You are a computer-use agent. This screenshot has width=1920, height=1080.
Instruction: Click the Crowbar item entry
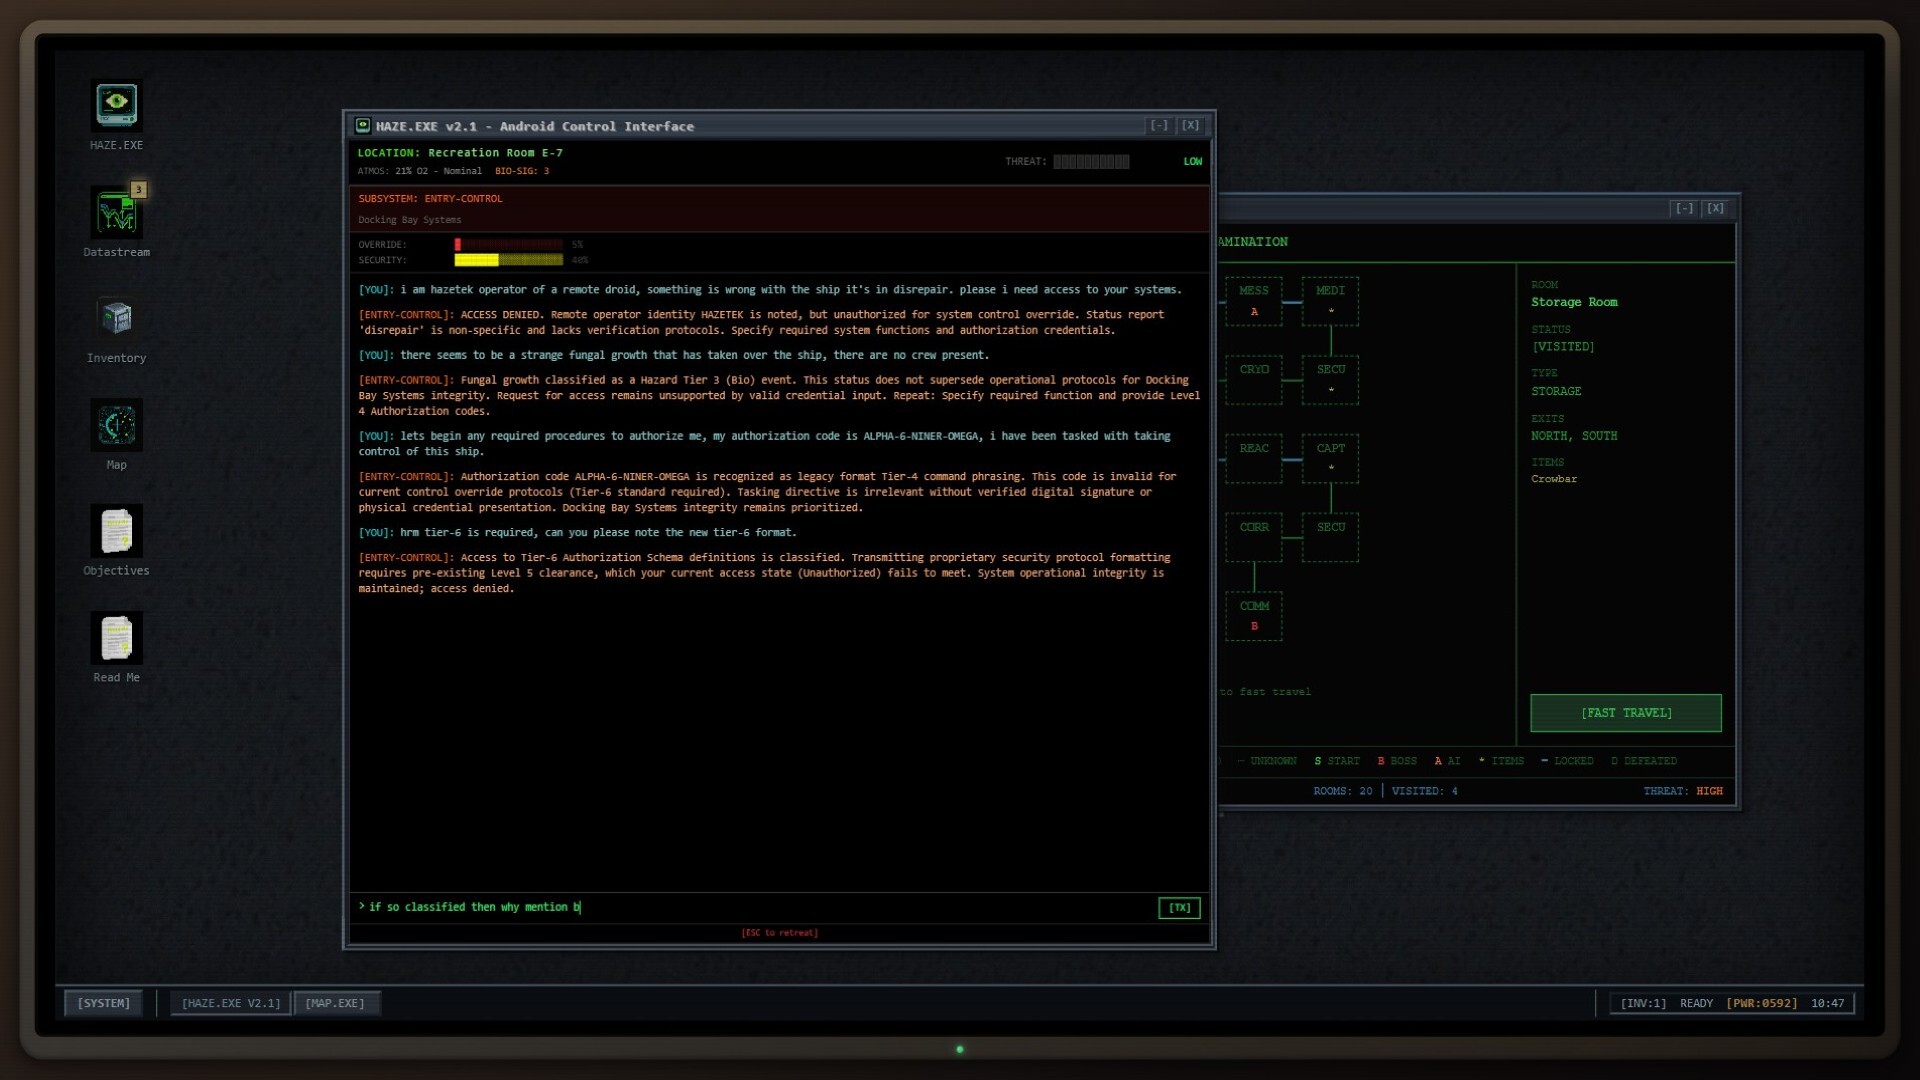(1553, 479)
